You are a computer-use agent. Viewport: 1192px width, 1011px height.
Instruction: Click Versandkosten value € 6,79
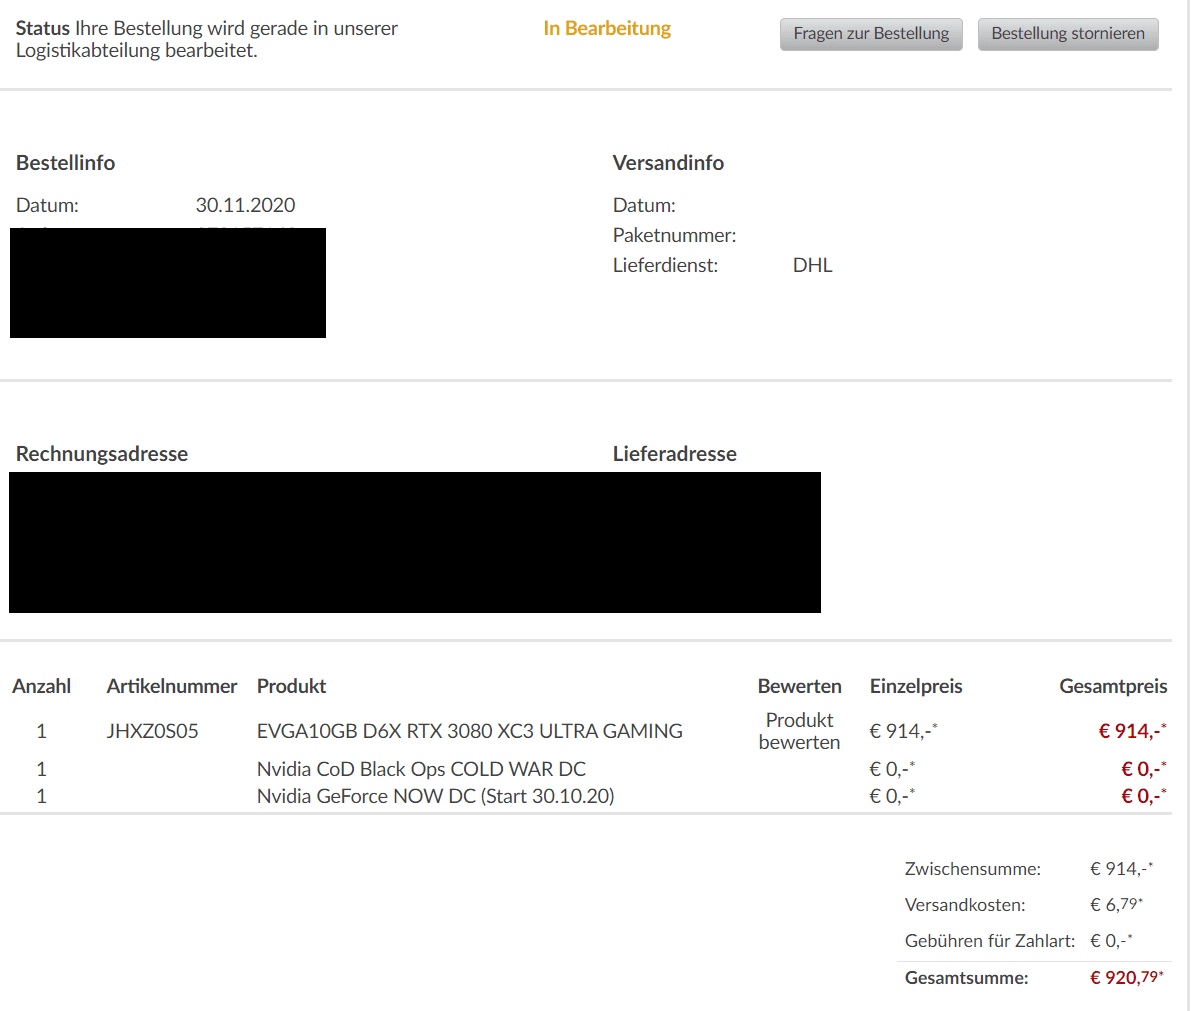pyautogui.click(x=1116, y=905)
